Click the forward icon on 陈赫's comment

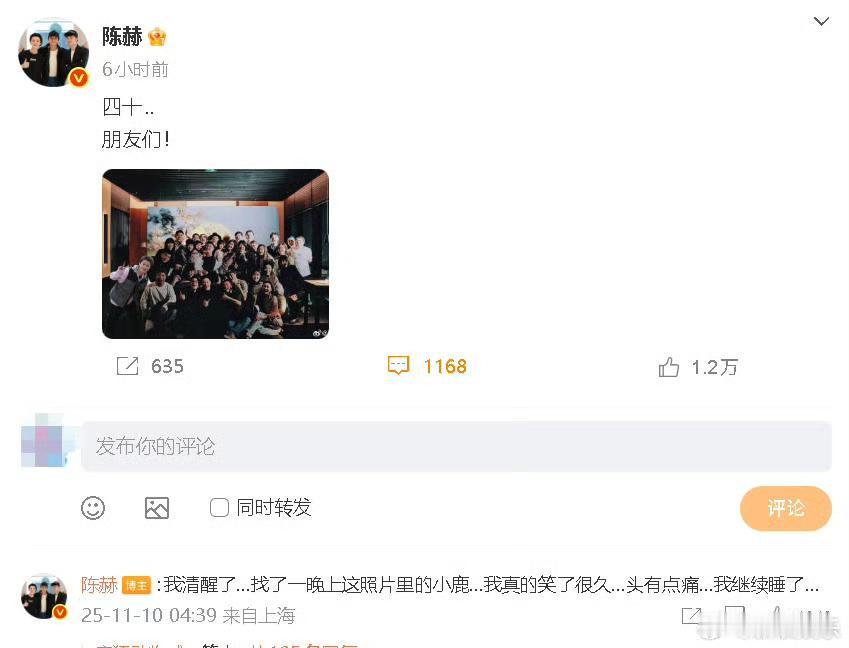pyautogui.click(x=691, y=616)
